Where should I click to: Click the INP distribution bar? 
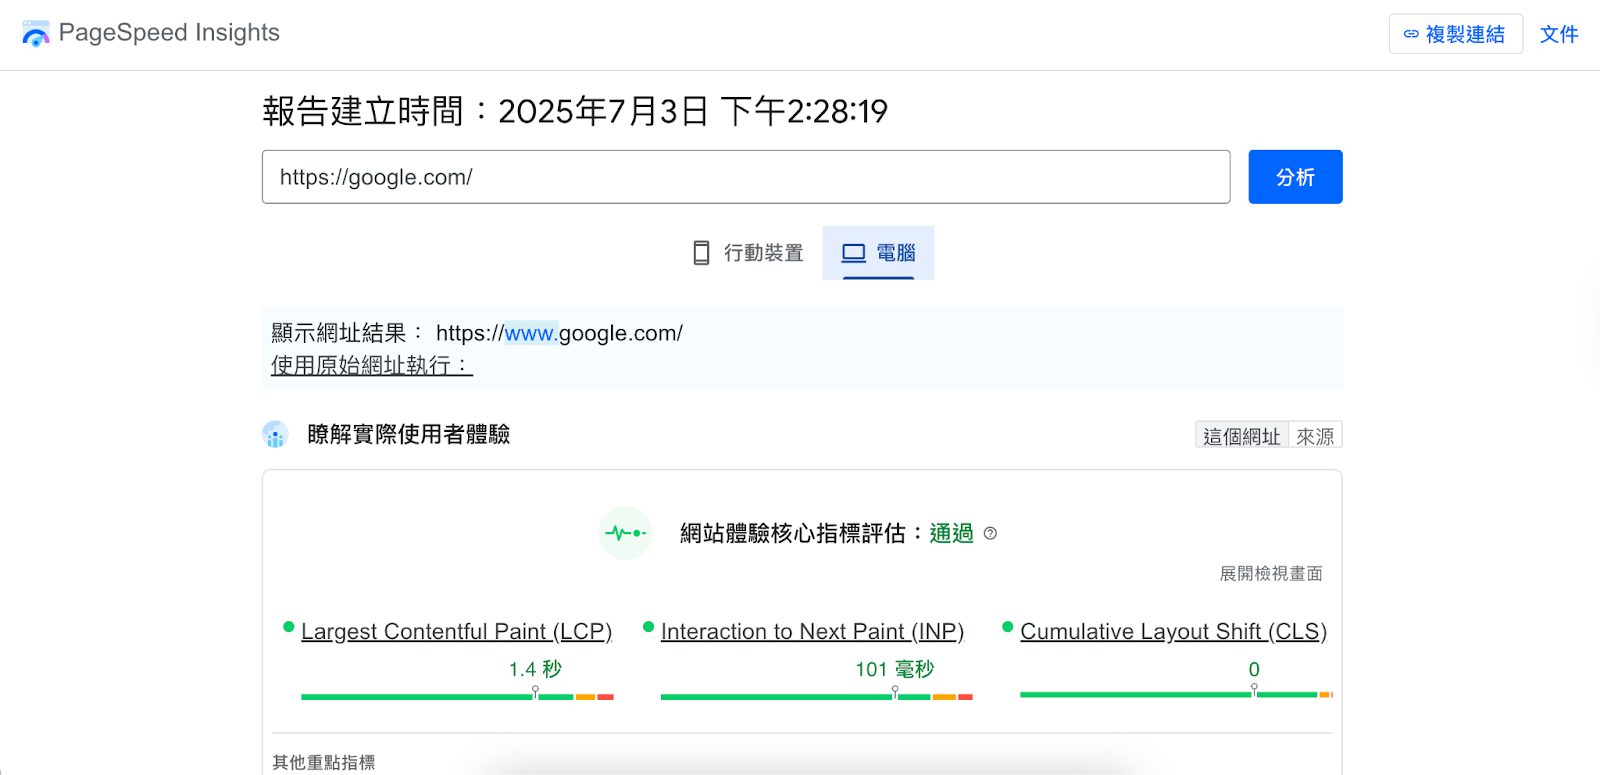point(817,696)
